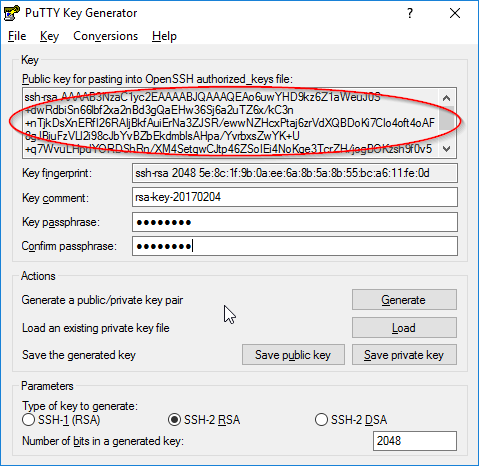Expand the Conversions menu

105,36
